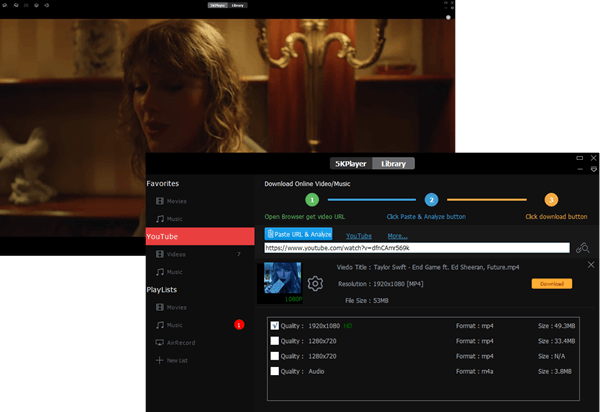Open Music playlist with red badge
This screenshot has width=600, height=412.
click(169, 325)
